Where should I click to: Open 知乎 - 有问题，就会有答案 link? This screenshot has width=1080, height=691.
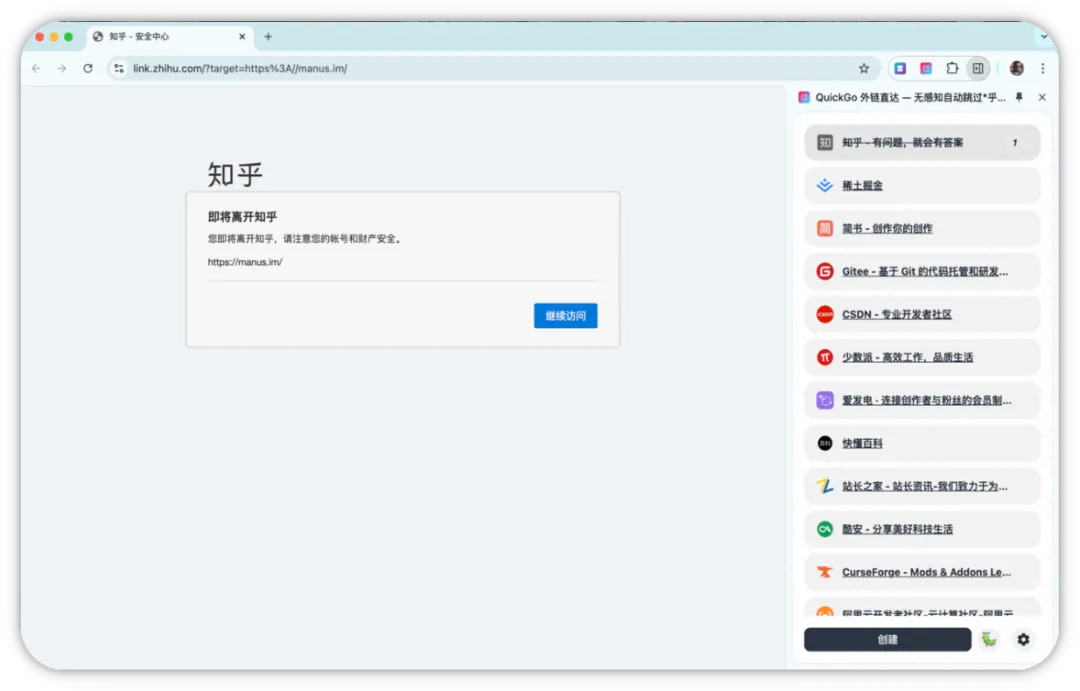pos(902,143)
